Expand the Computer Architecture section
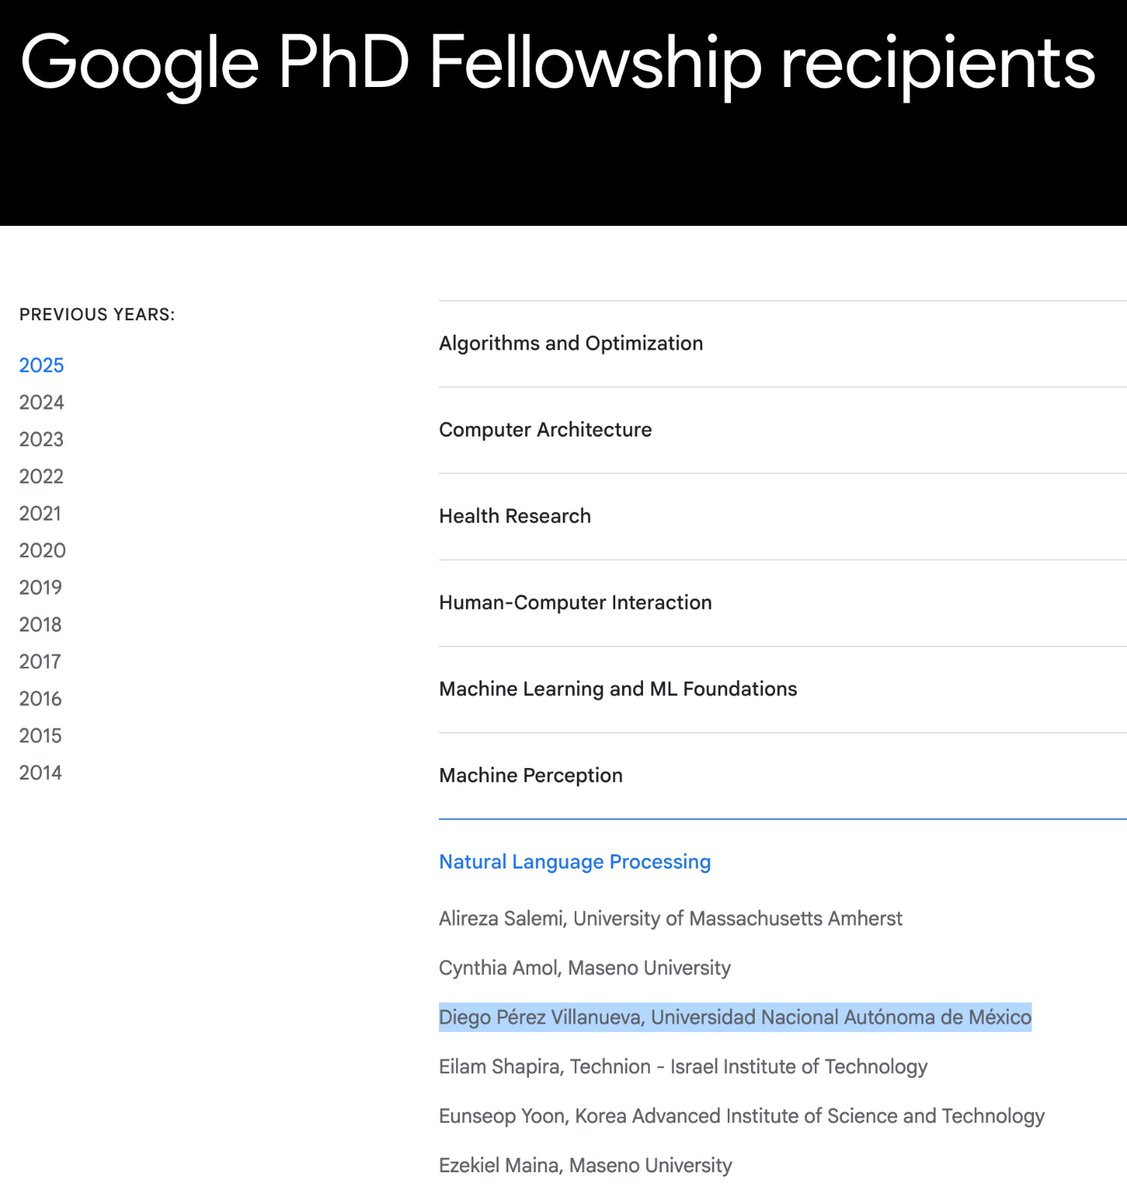1127x1200 pixels. pyautogui.click(x=782, y=430)
